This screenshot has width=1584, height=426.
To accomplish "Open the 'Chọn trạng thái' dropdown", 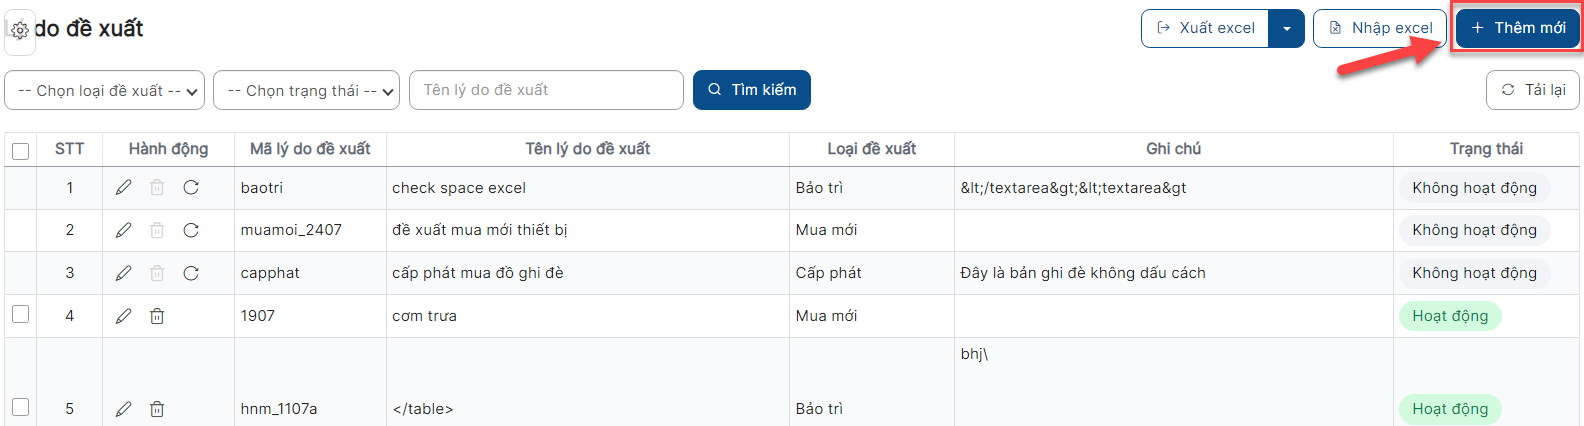I will (x=307, y=90).
